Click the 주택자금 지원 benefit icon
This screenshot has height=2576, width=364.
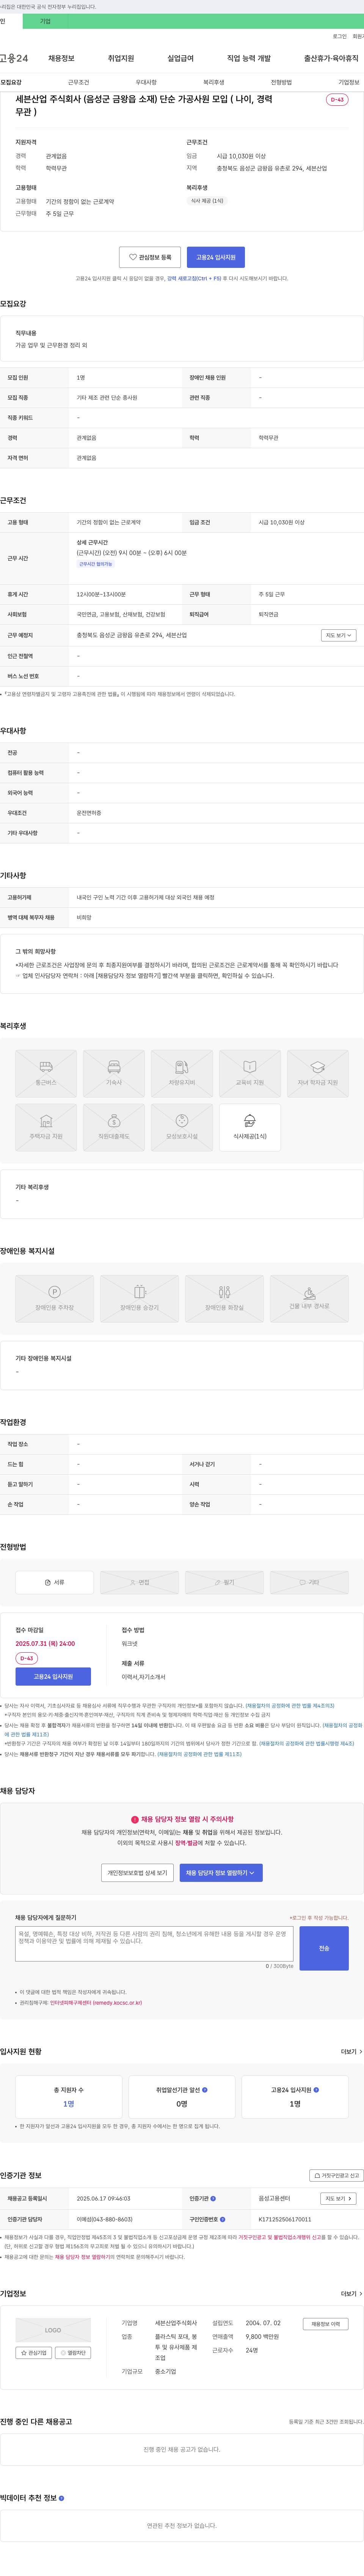(46, 1127)
